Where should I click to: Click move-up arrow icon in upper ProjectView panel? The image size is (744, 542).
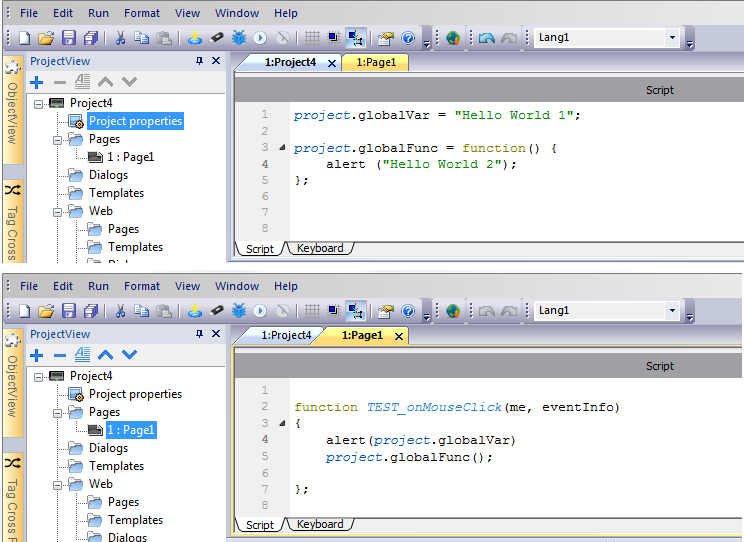(x=106, y=82)
